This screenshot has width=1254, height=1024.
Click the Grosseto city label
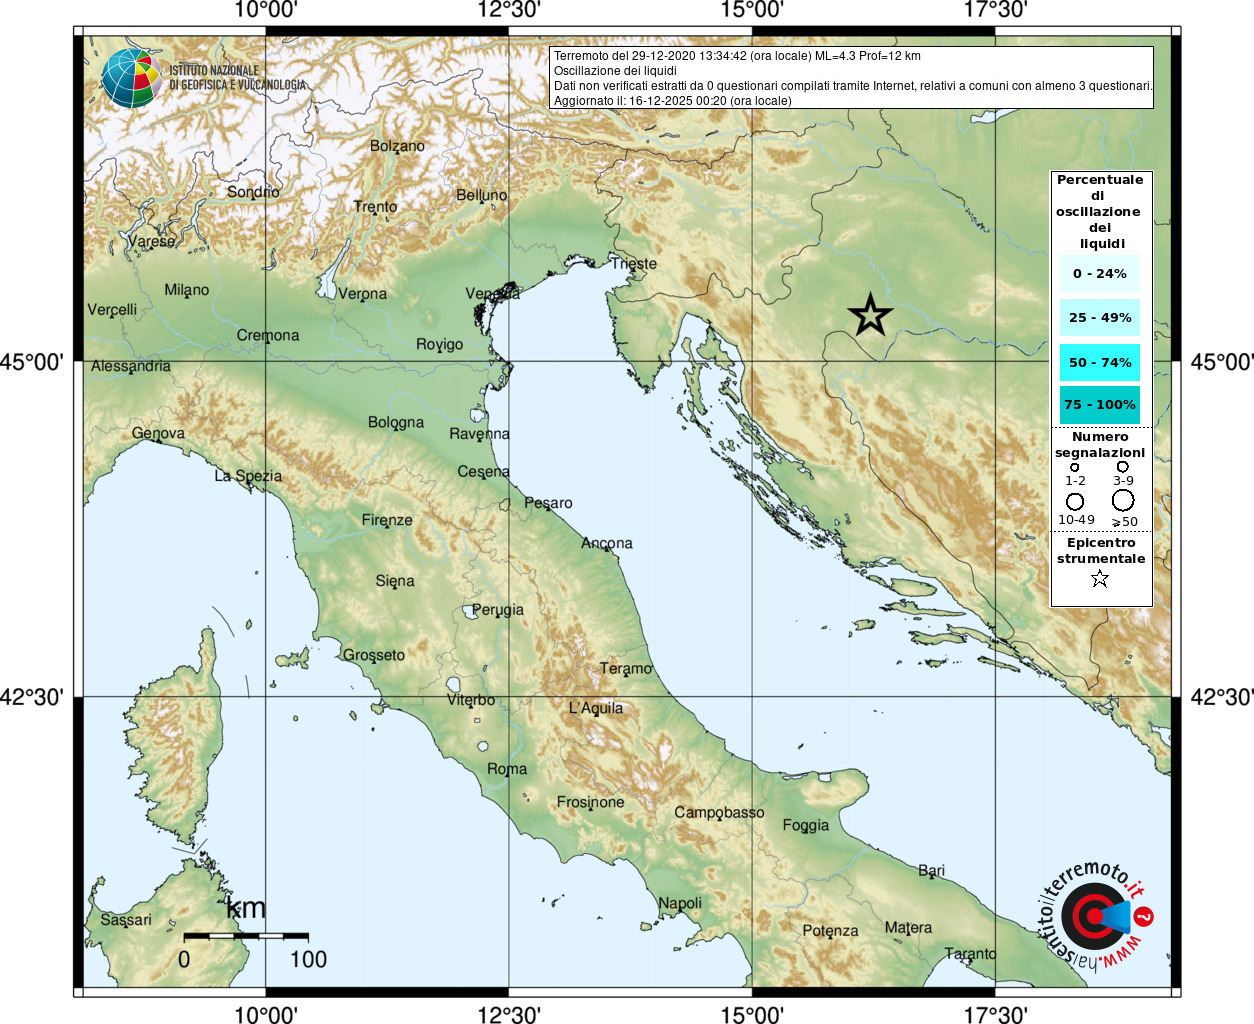(x=374, y=655)
